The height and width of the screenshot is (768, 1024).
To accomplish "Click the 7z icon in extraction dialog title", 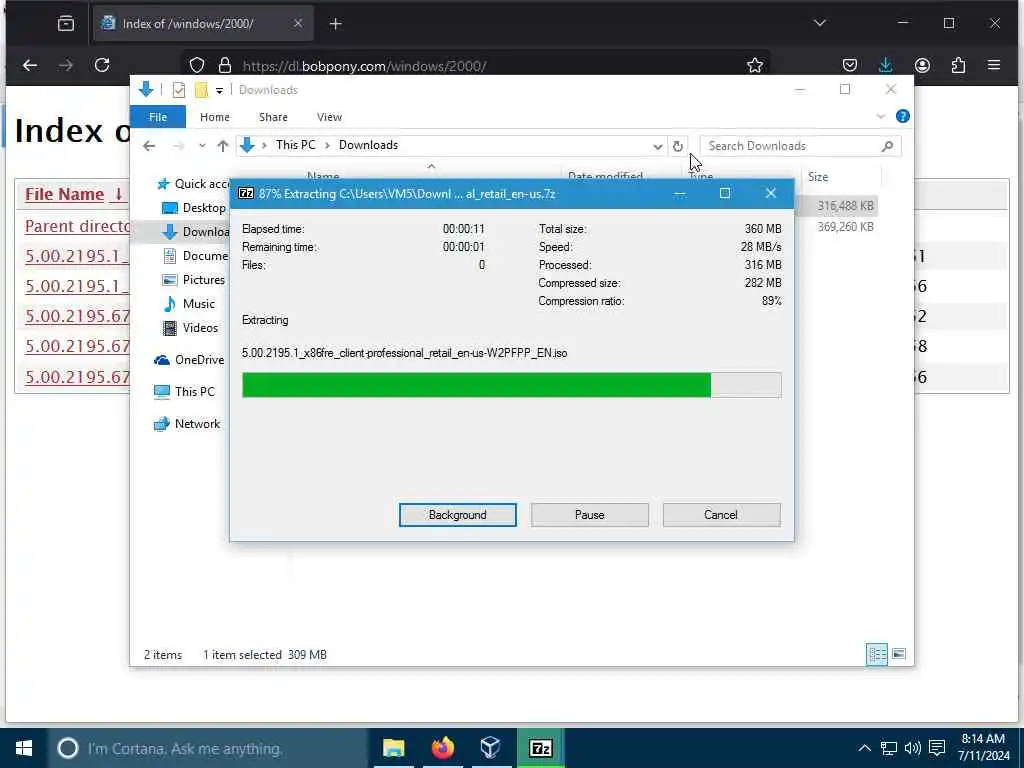I will (x=246, y=193).
